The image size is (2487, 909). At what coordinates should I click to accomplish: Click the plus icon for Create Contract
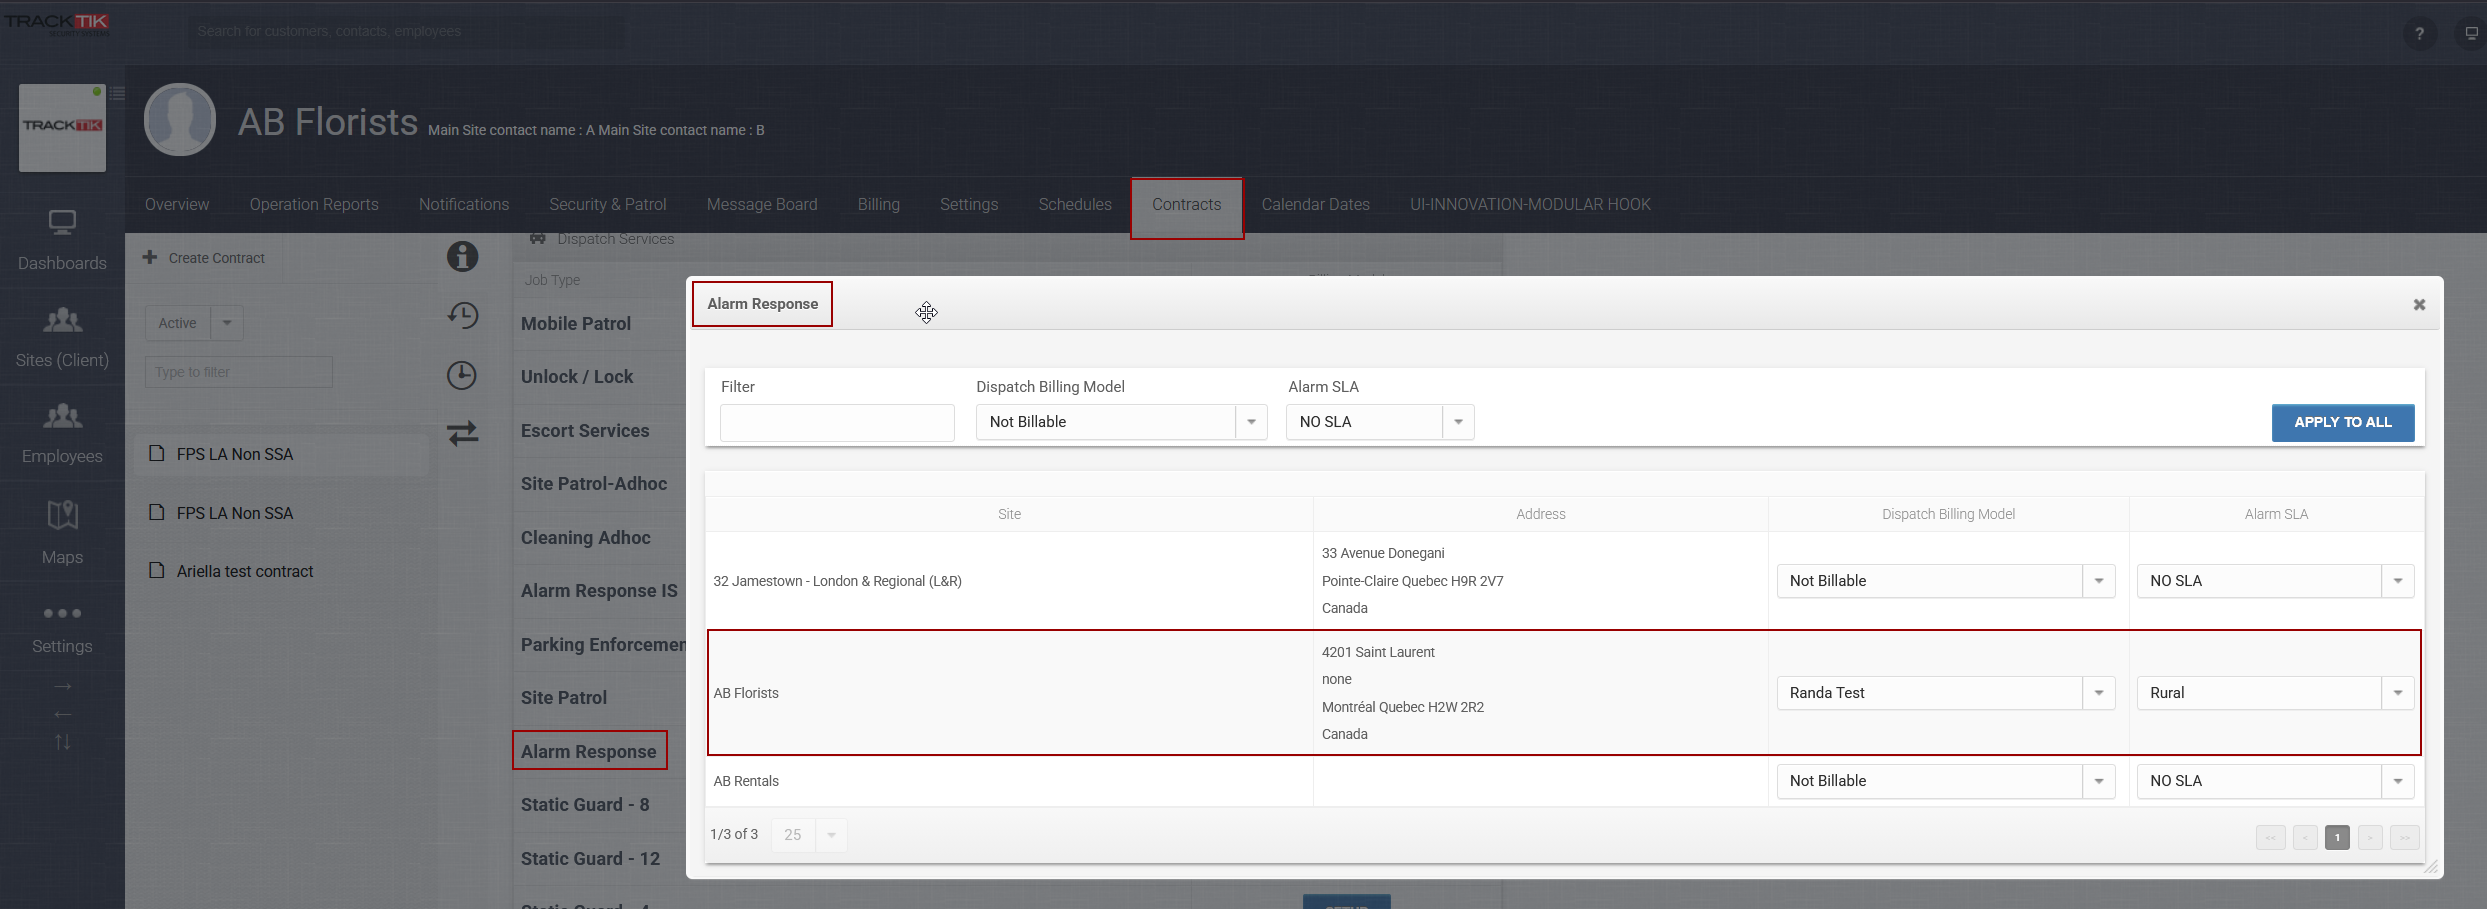(150, 257)
